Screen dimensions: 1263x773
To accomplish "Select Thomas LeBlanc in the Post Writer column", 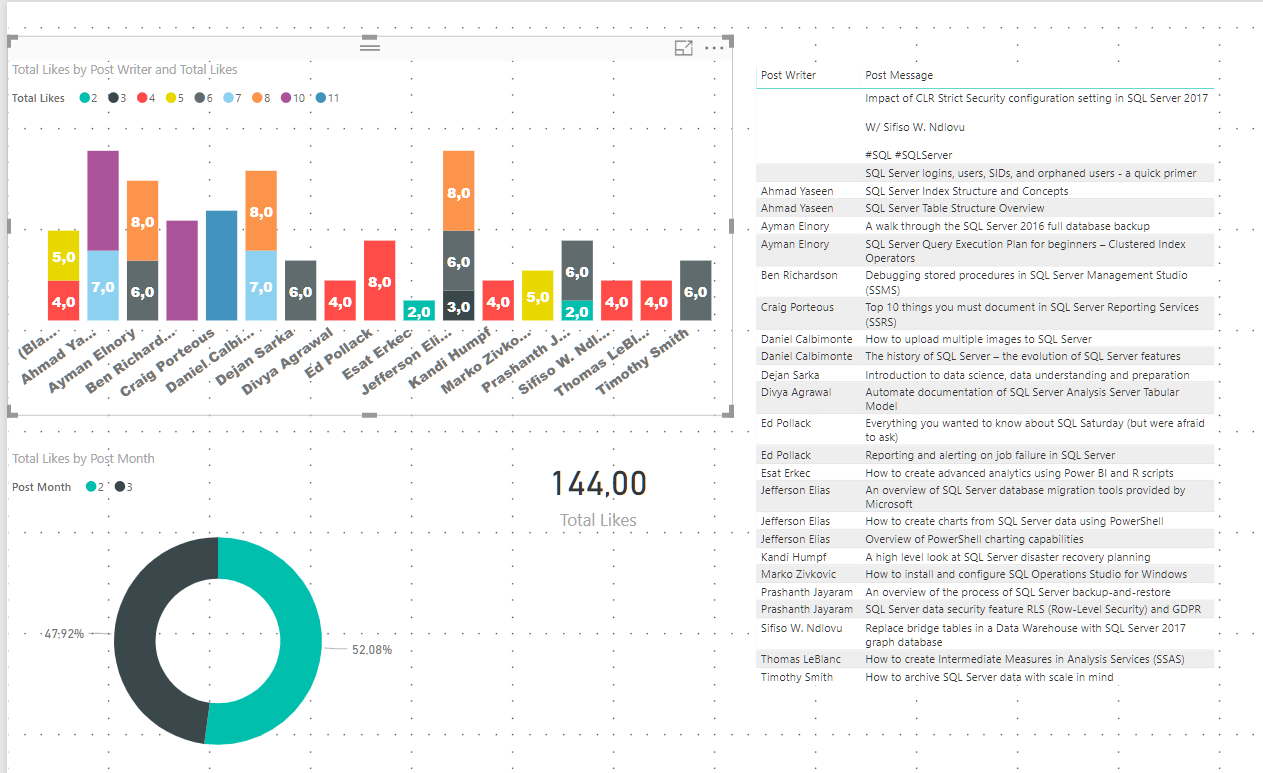I will 799,659.
